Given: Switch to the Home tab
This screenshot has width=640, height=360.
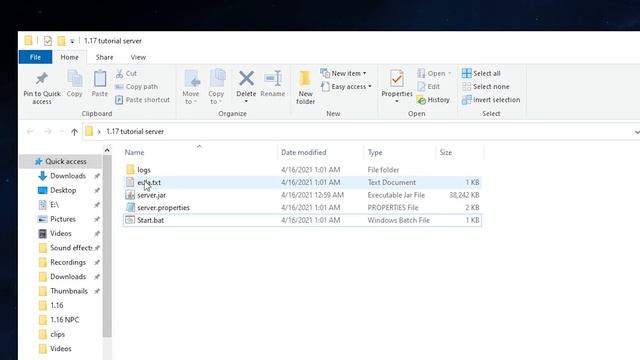Looking at the screenshot, I should point(69,57).
